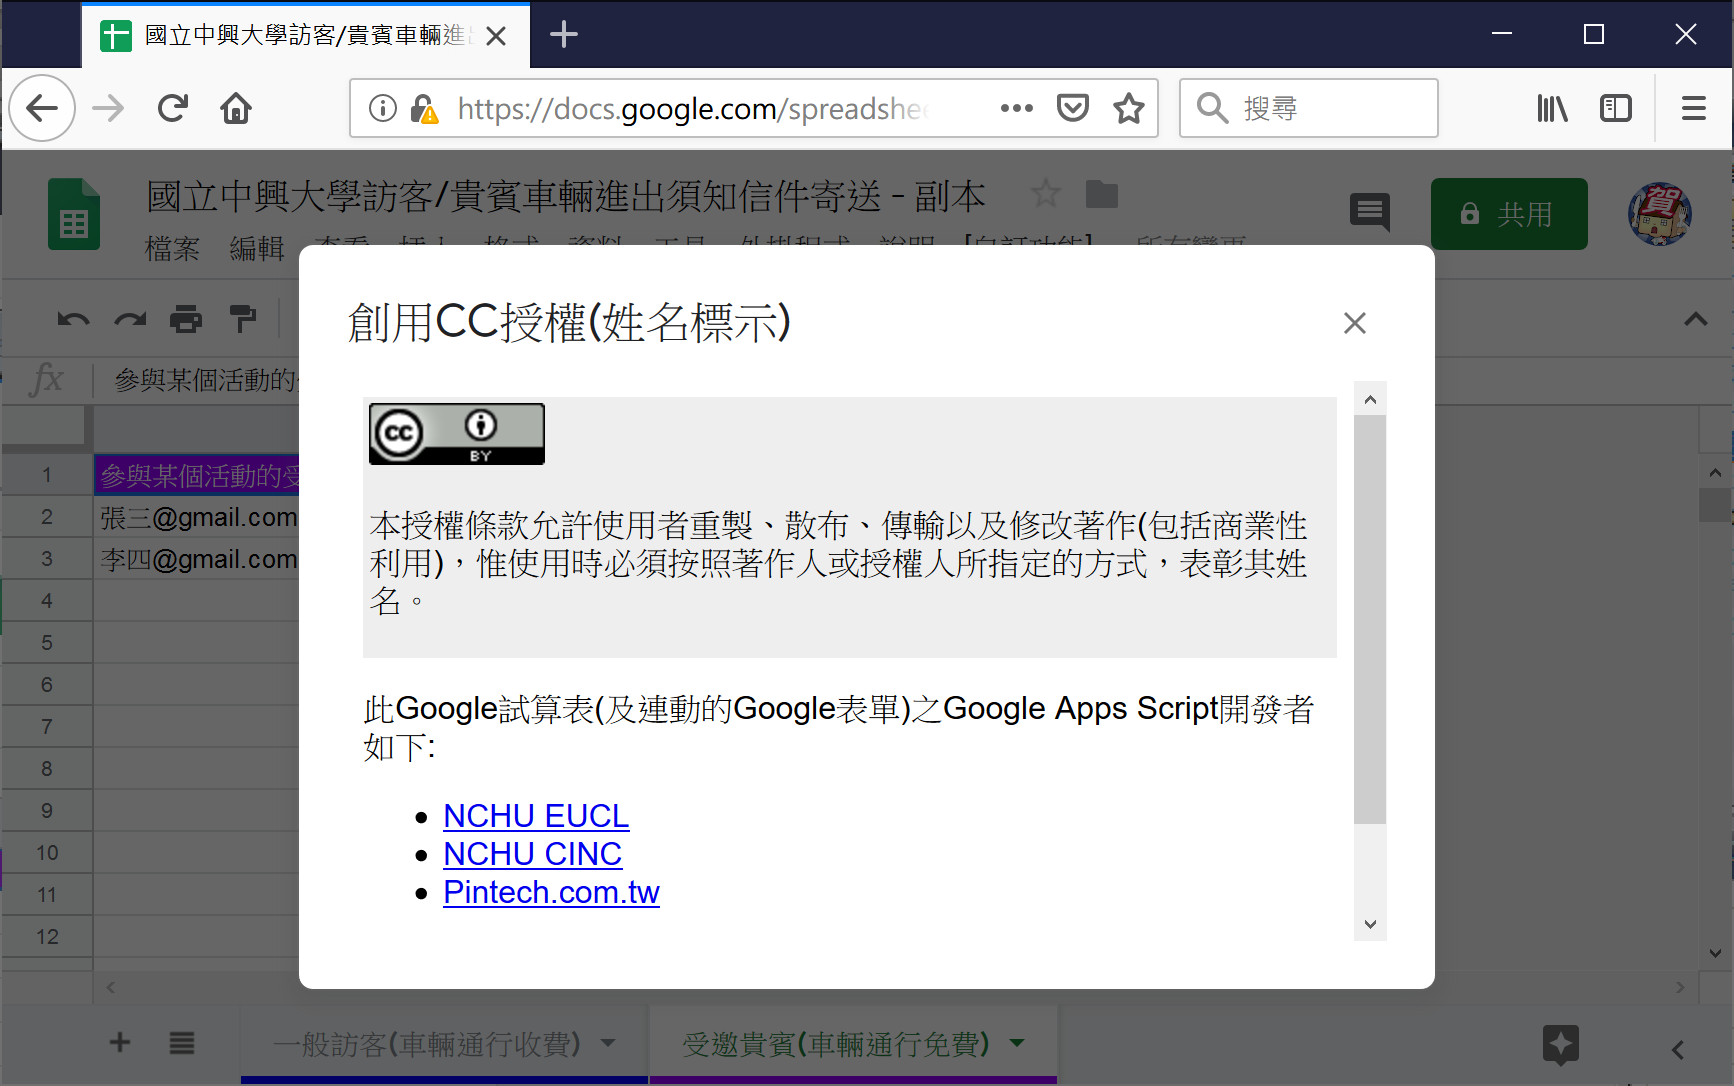Close the spreadsheet browser tab
1734x1086 pixels.
496,36
